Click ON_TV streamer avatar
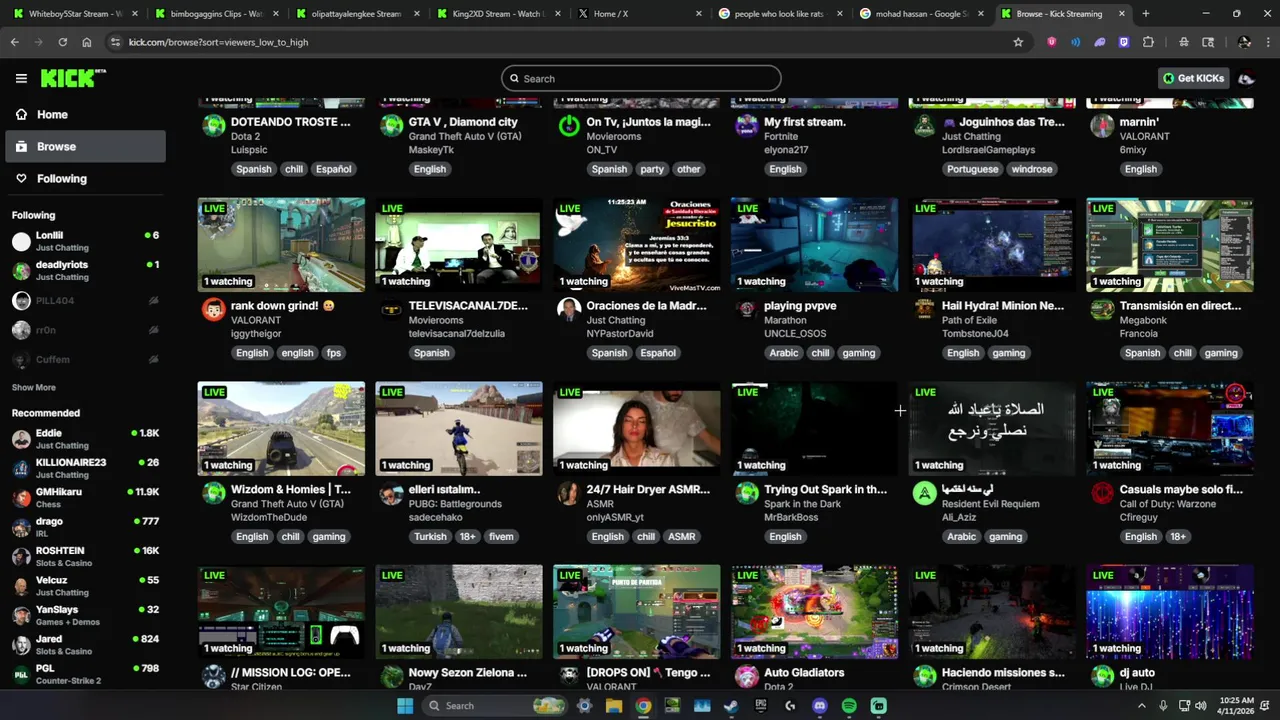Screen dimensions: 1280x720 569,125
